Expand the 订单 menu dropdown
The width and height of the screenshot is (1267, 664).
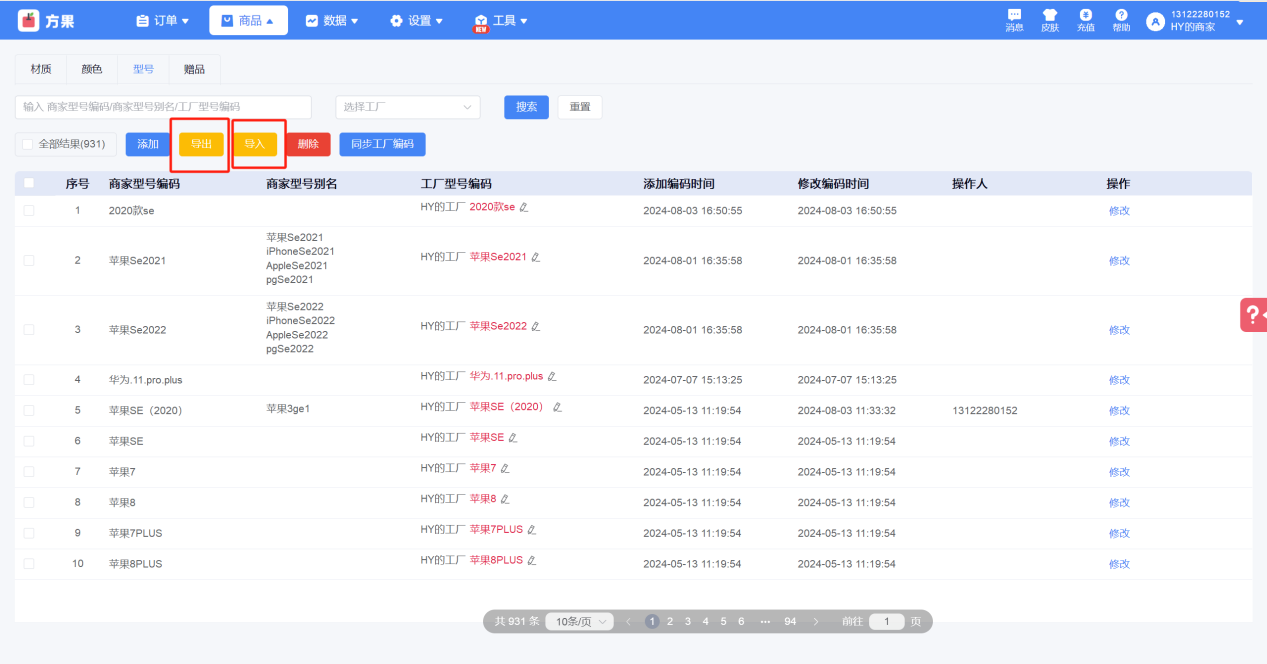tap(162, 20)
